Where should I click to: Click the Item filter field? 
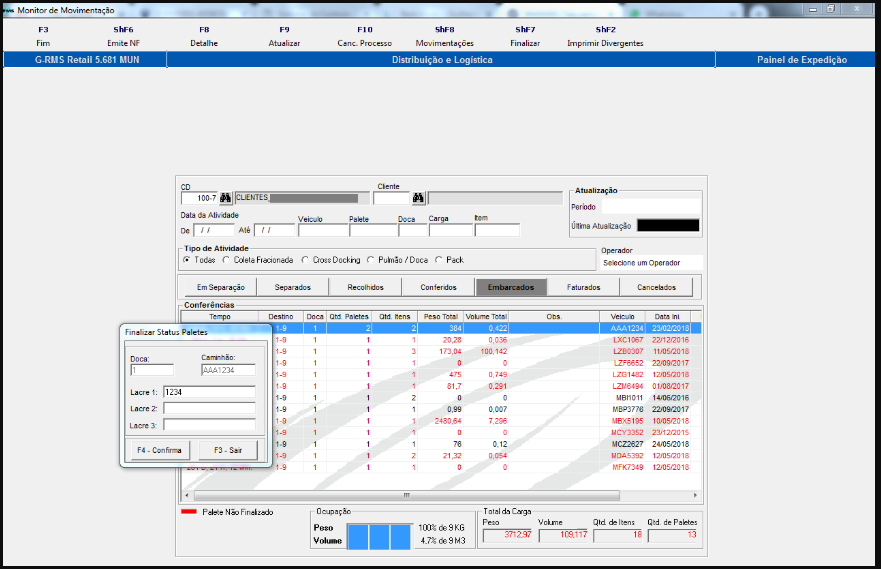click(x=497, y=230)
